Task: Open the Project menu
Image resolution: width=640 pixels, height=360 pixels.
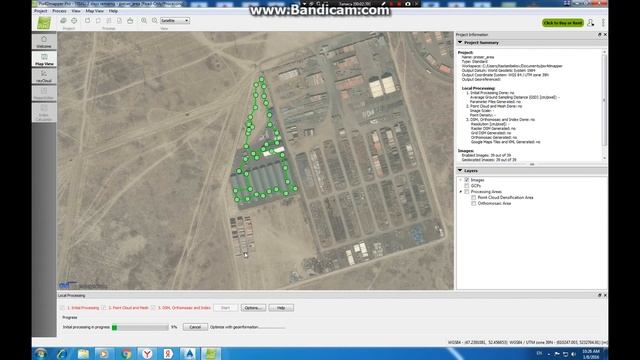Action: 40,11
